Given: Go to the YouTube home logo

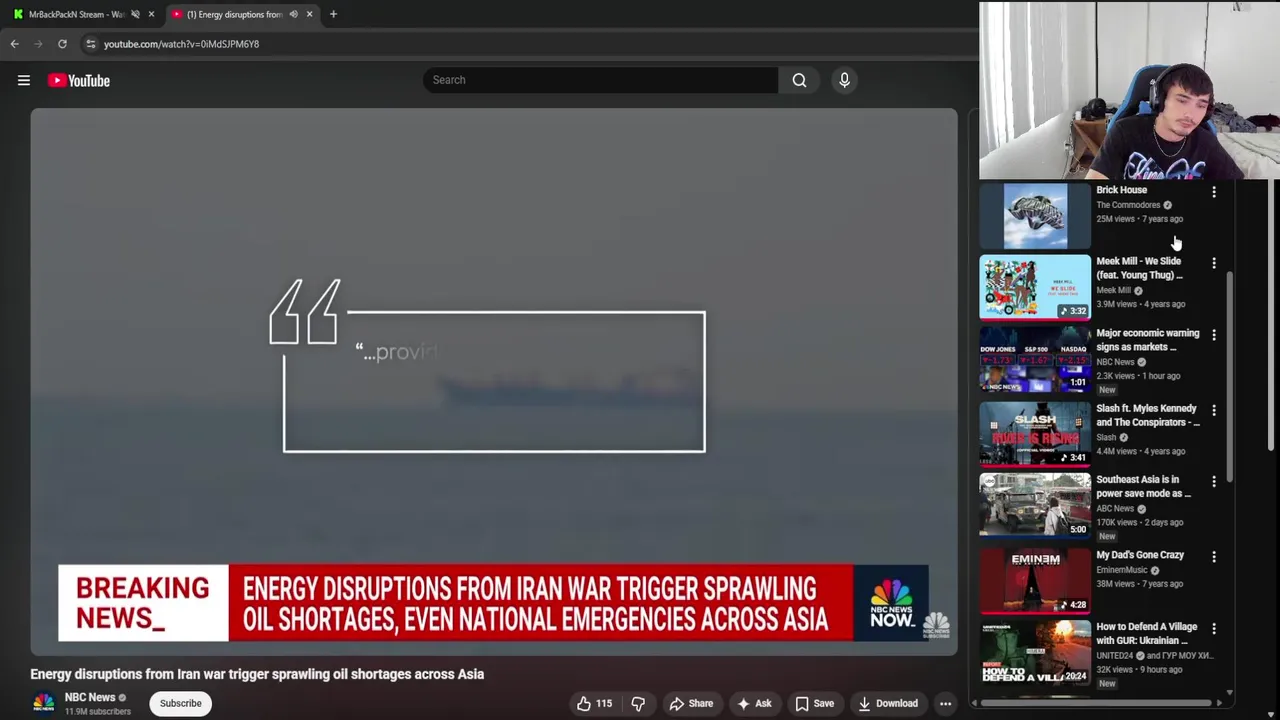Looking at the screenshot, I should (78, 81).
